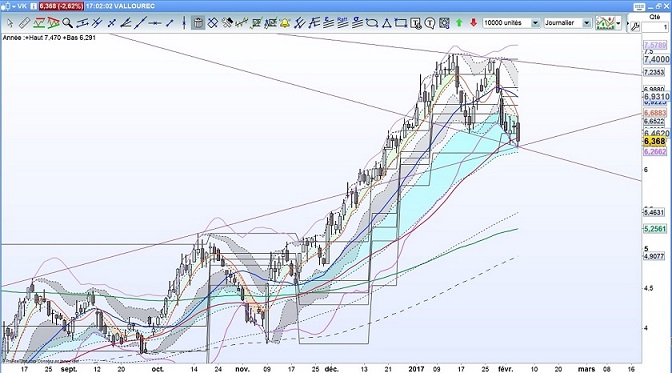Select the diagonal trend line tool

point(141,23)
